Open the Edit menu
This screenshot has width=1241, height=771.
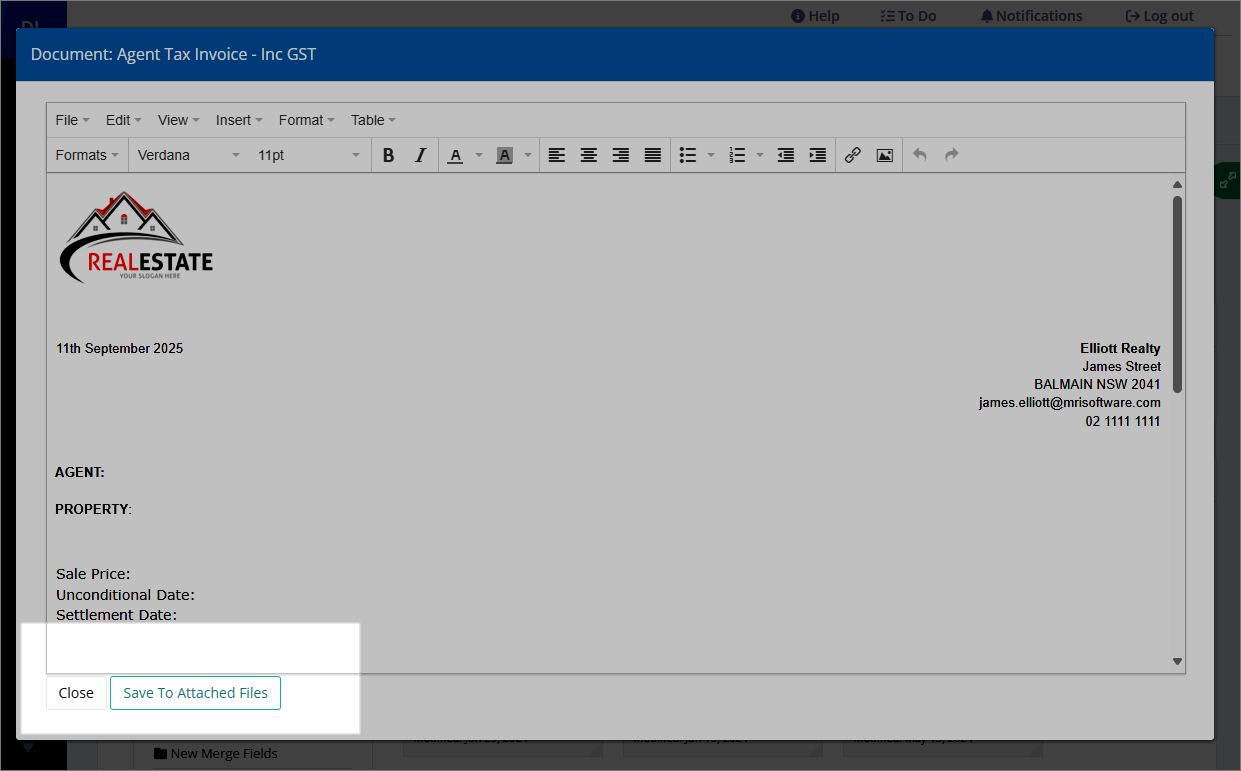(x=124, y=120)
